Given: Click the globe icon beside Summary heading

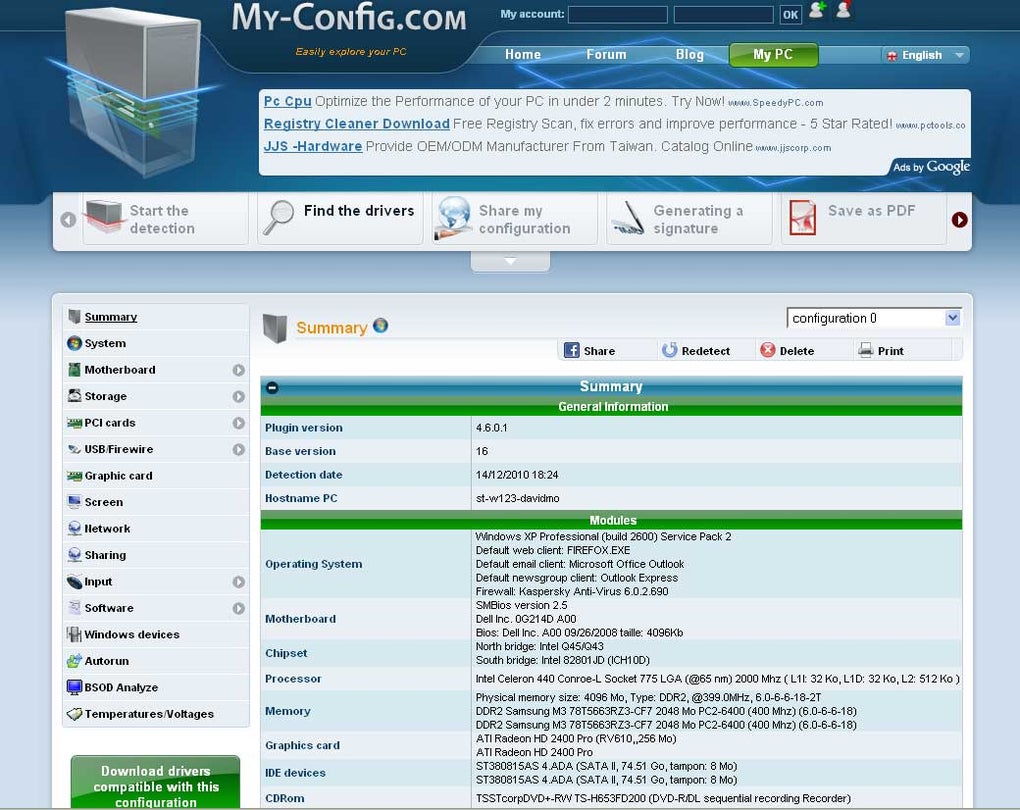Looking at the screenshot, I should tap(381, 325).
